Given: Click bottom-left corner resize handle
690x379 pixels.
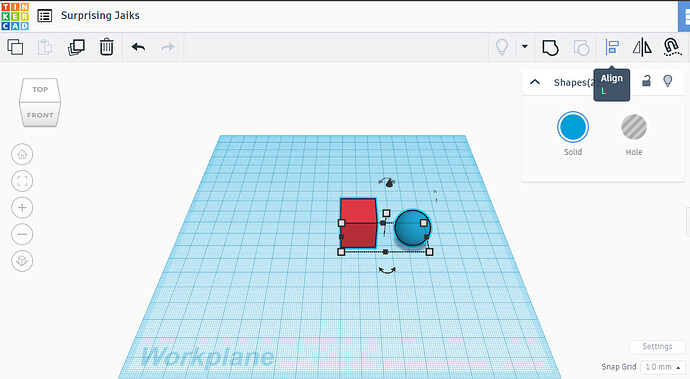Looking at the screenshot, I should pos(341,252).
